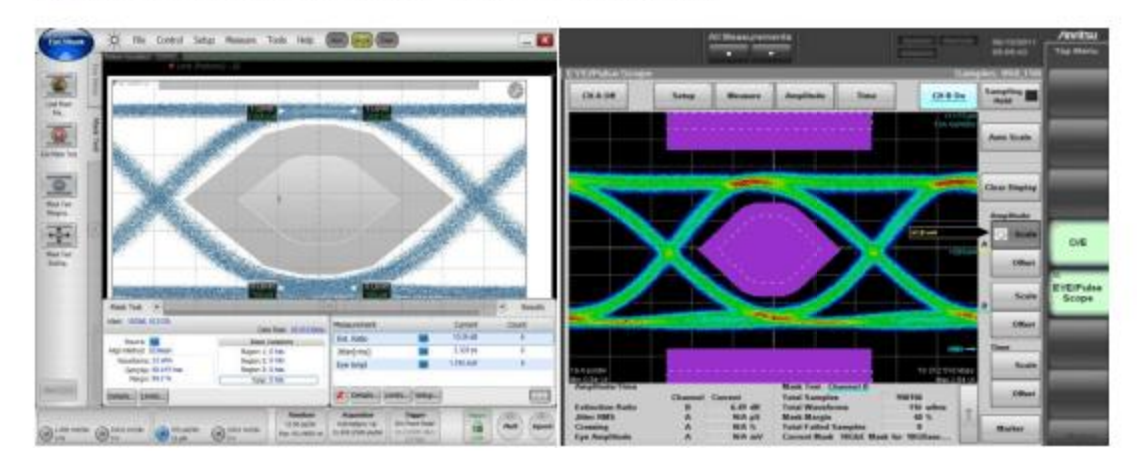
Task: Click the settings gear icon beside File
Action: [x=115, y=40]
